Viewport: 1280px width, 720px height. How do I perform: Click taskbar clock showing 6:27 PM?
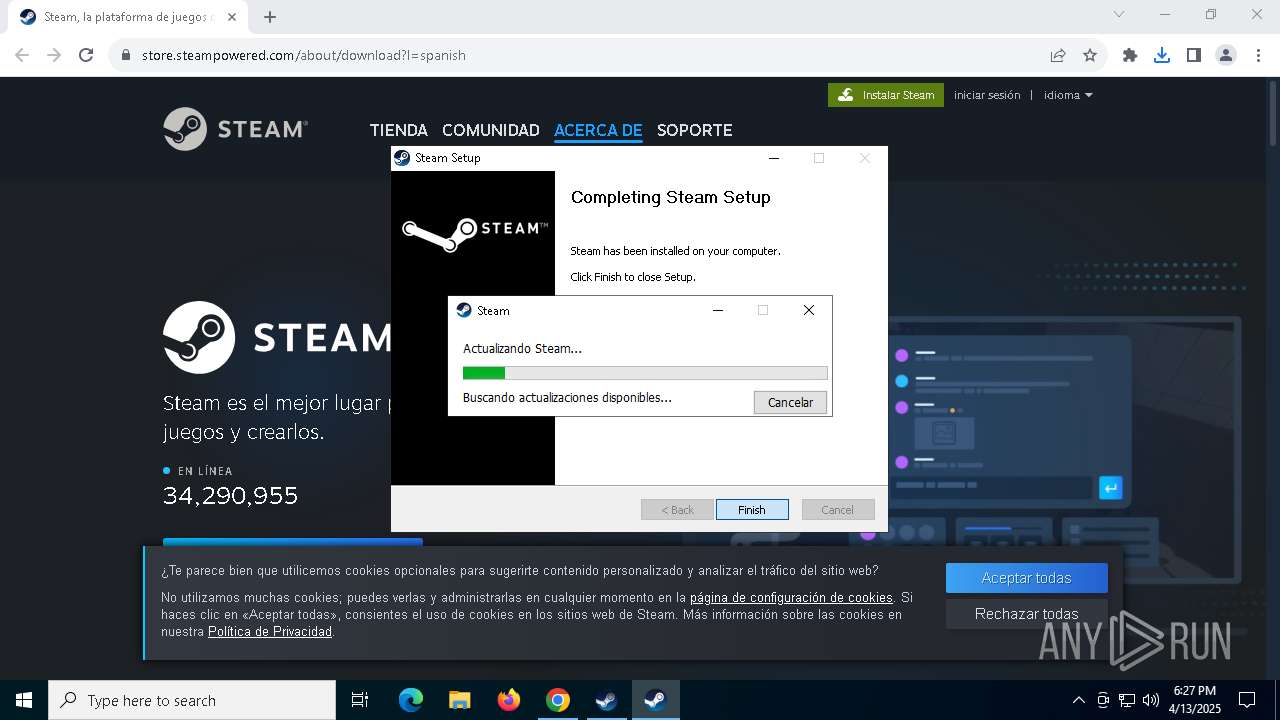click(x=1195, y=700)
